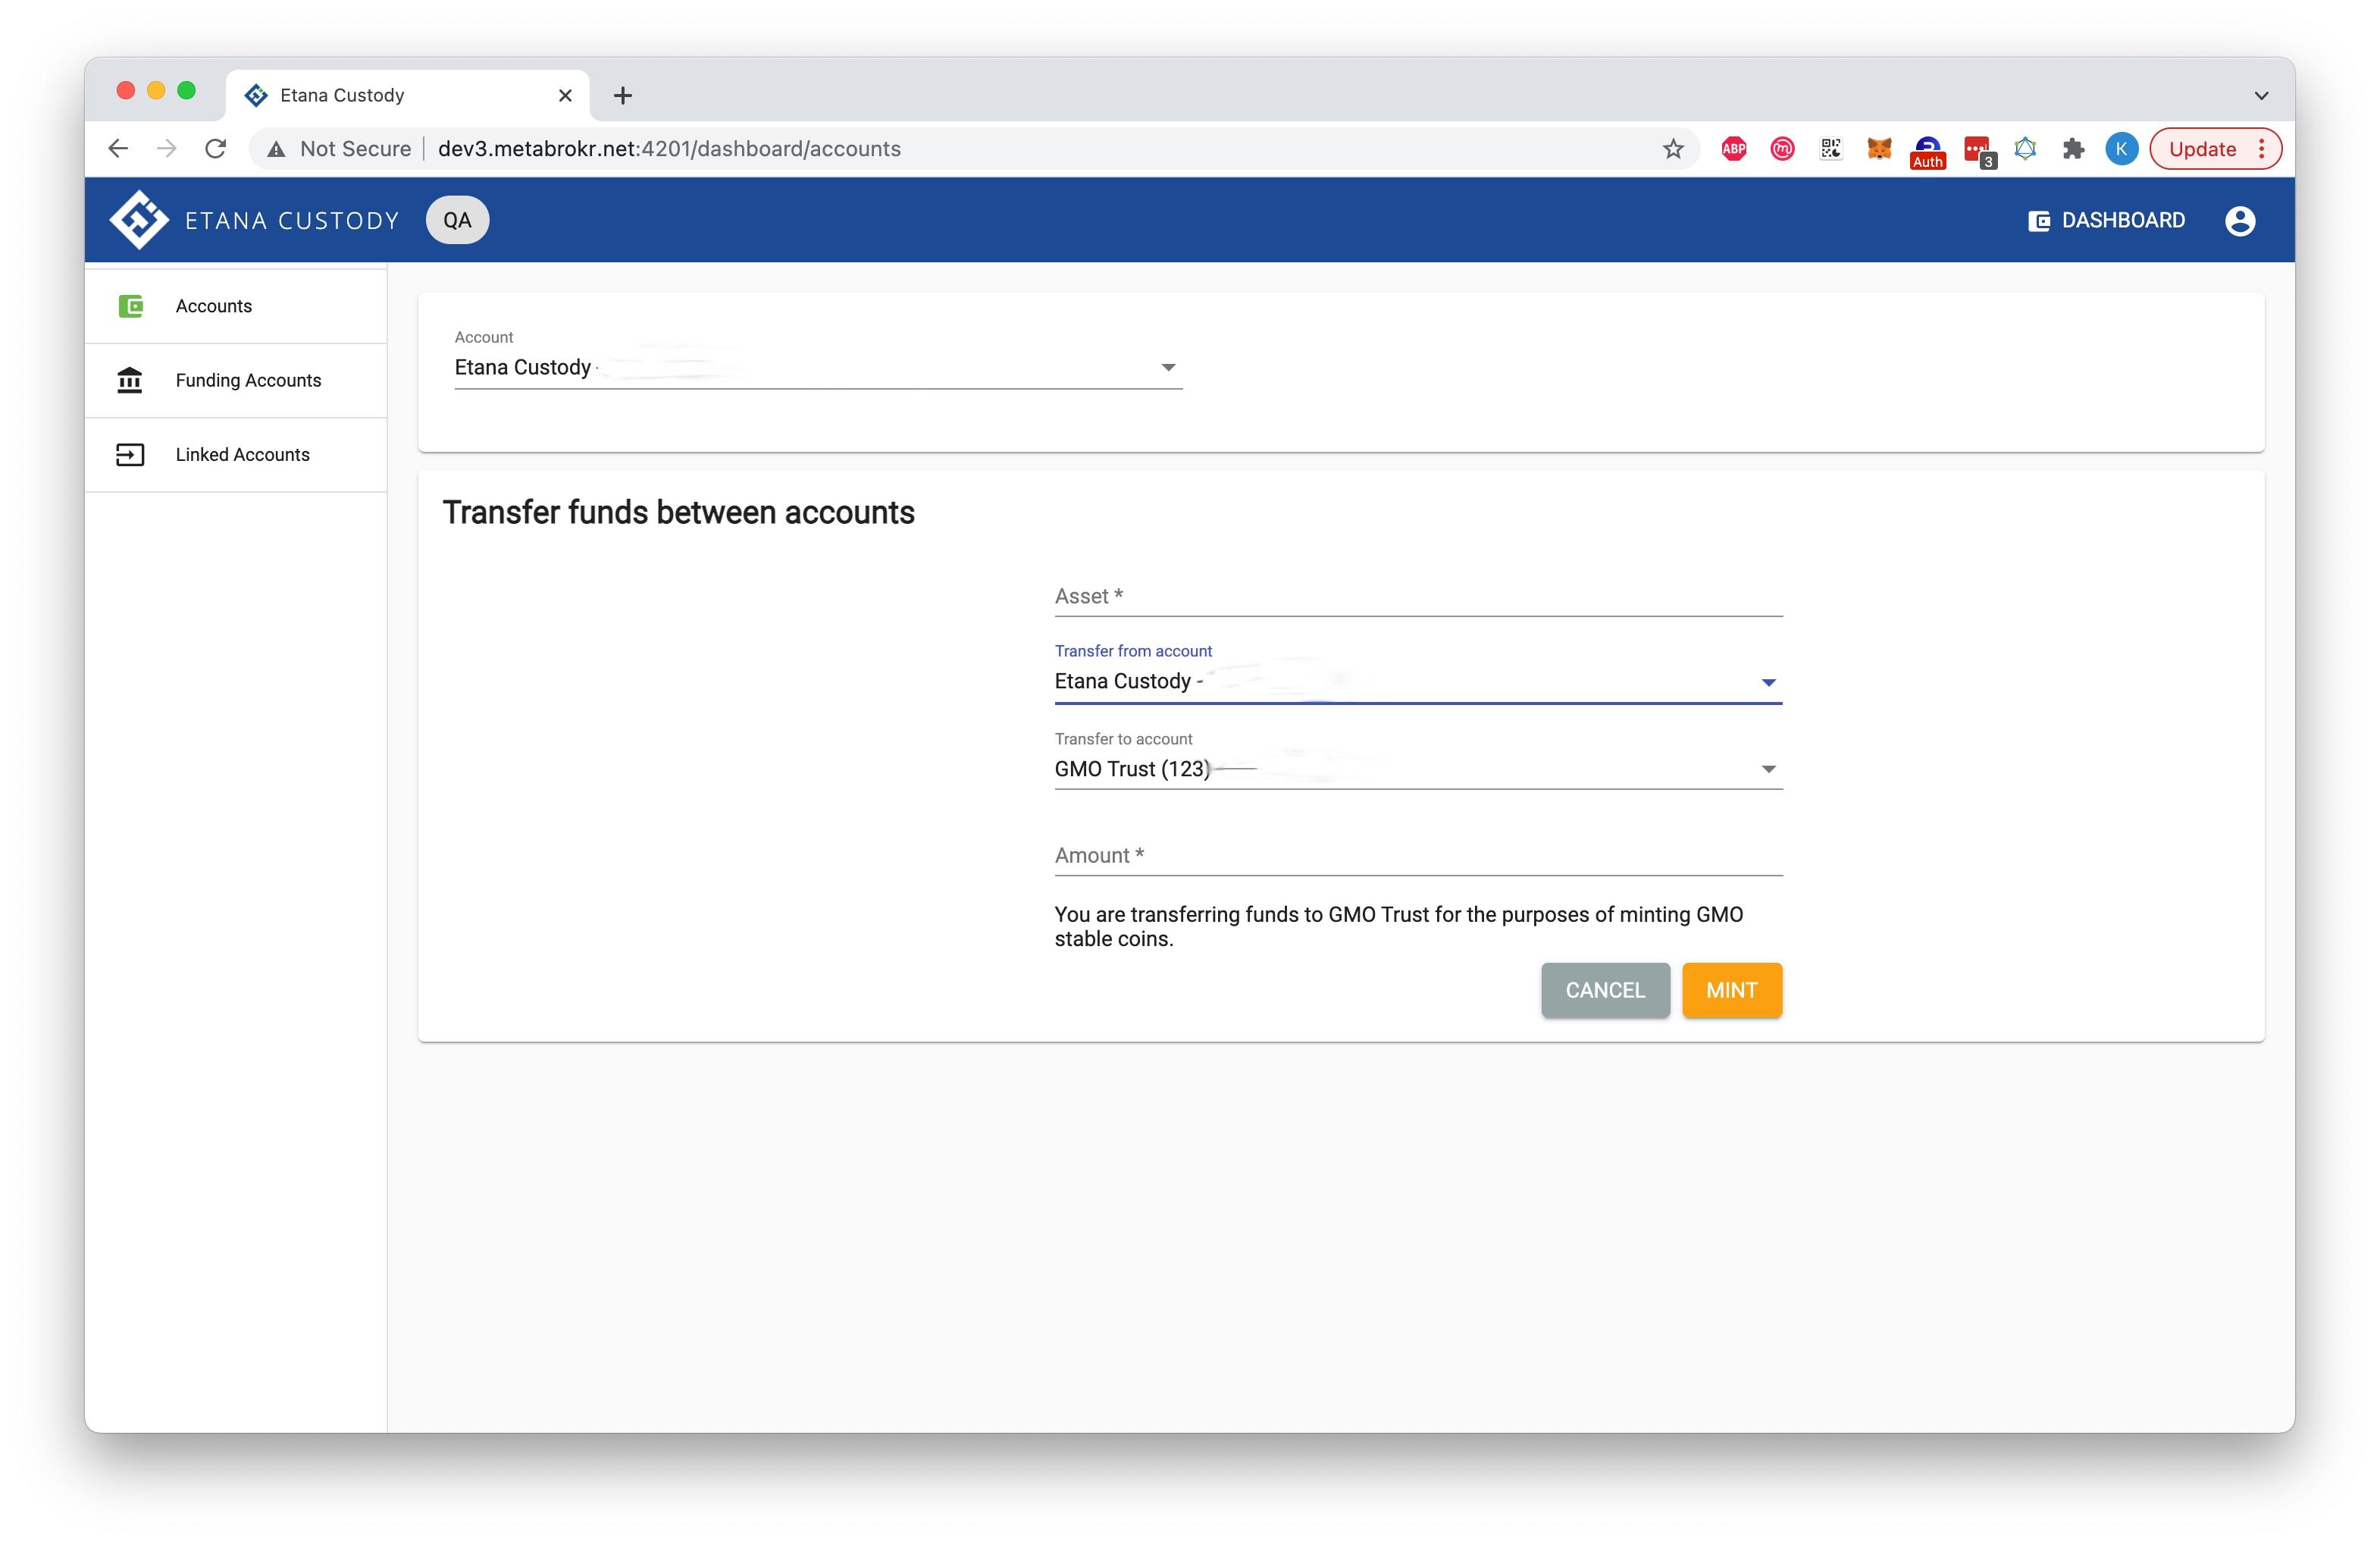
Task: Reload the page with refresh icon
Action: tap(216, 149)
